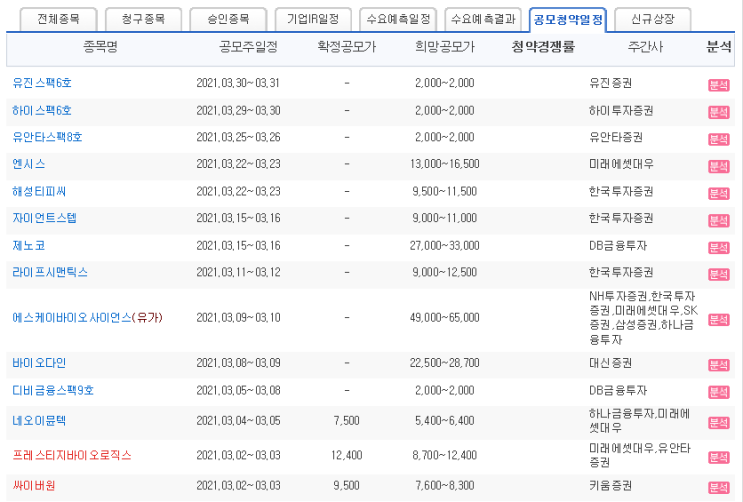Select the 공모청약일정 tab

click(x=568, y=20)
